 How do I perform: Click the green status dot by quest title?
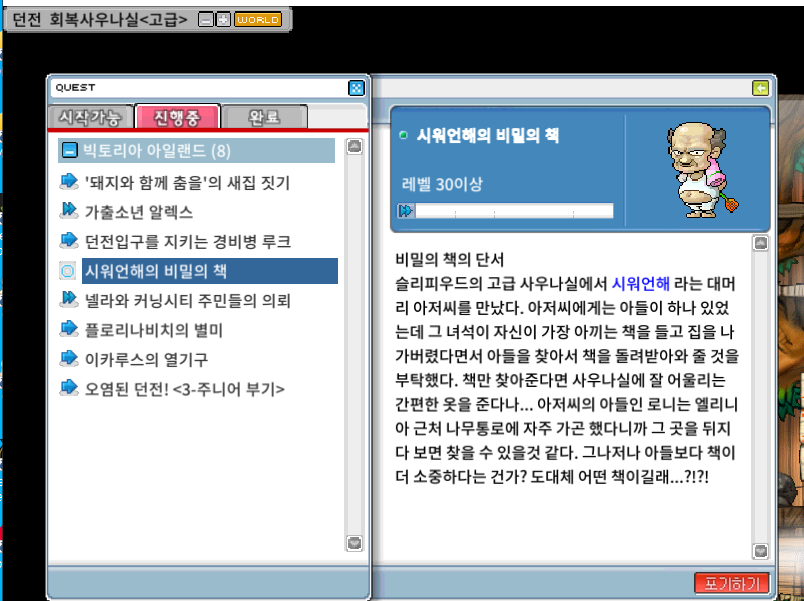[404, 135]
